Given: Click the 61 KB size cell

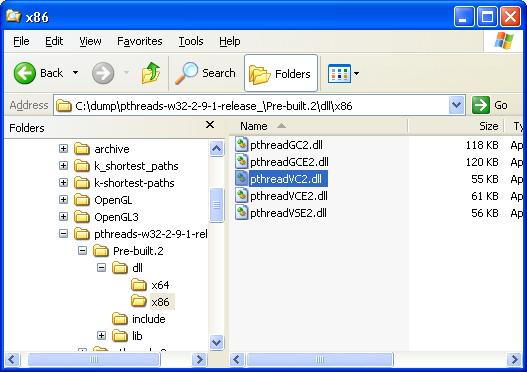Looking at the screenshot, I should (x=485, y=196).
